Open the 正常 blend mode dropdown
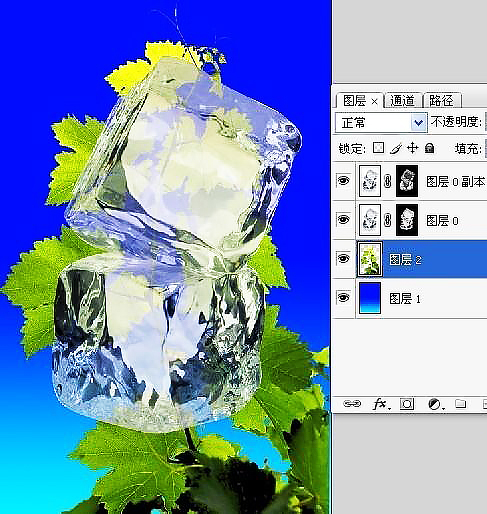Viewport: 487px width, 514px height. click(381, 123)
